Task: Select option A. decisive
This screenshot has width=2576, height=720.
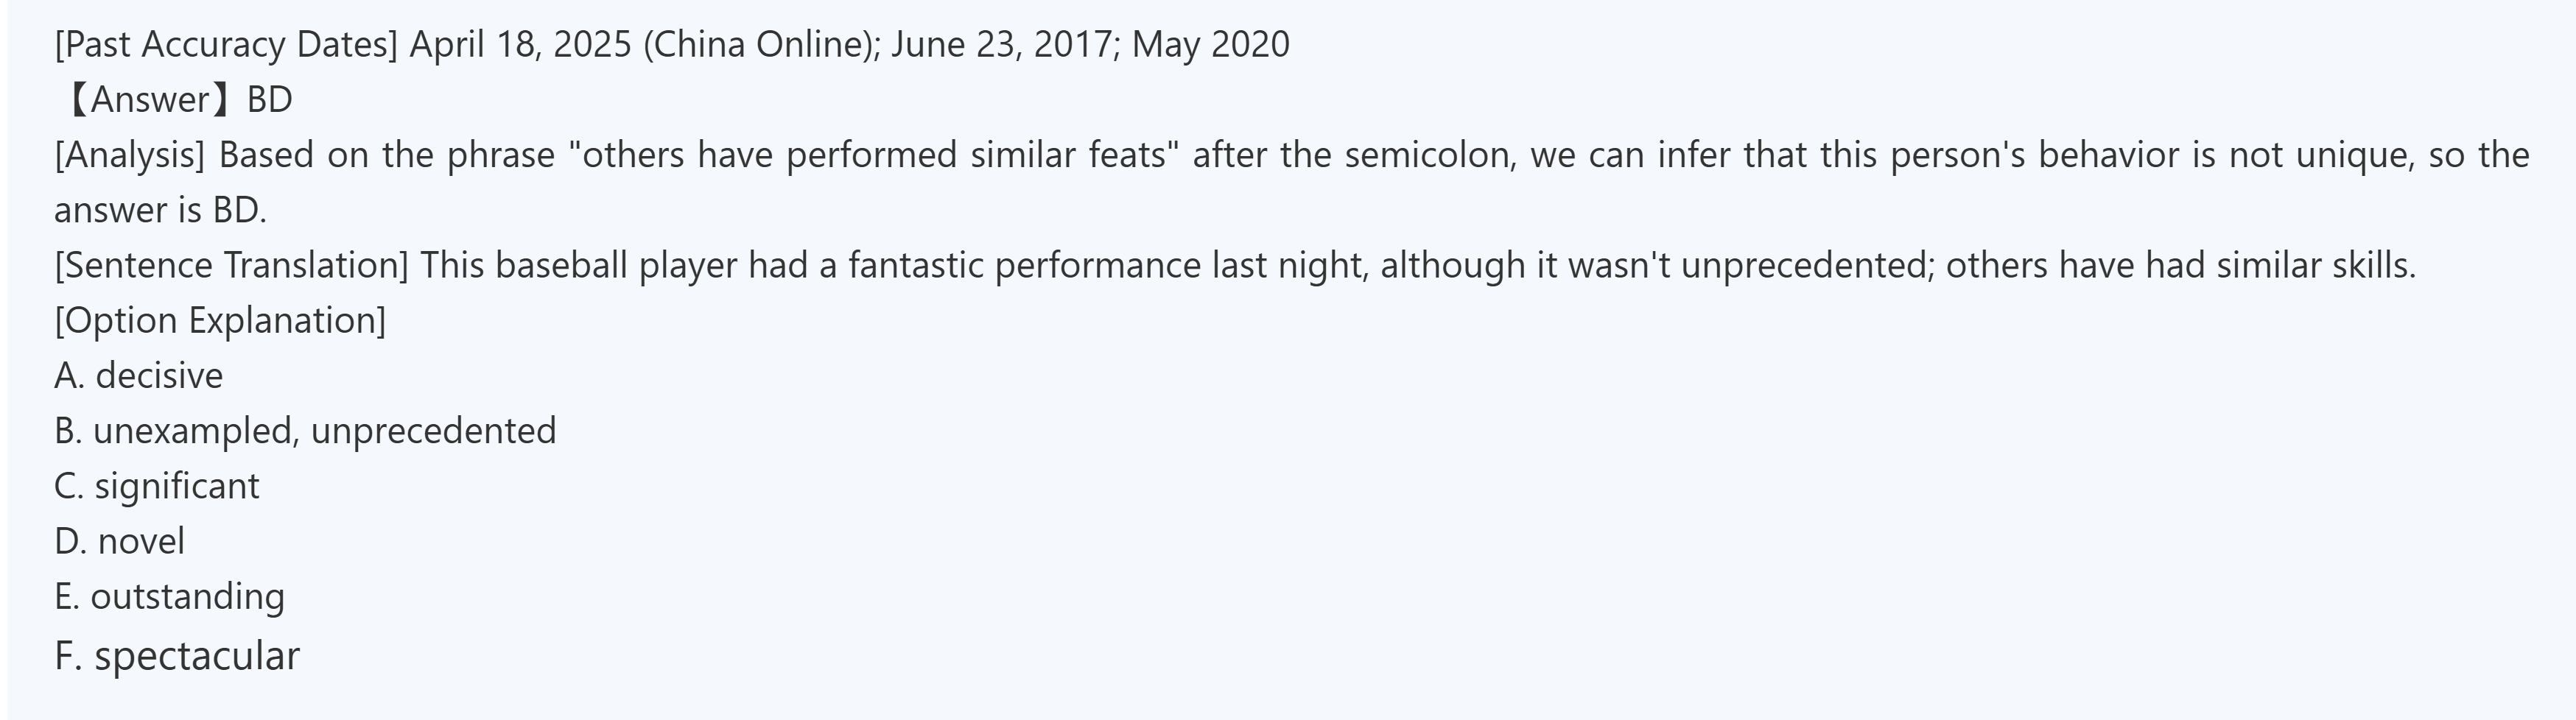Action: (x=139, y=376)
